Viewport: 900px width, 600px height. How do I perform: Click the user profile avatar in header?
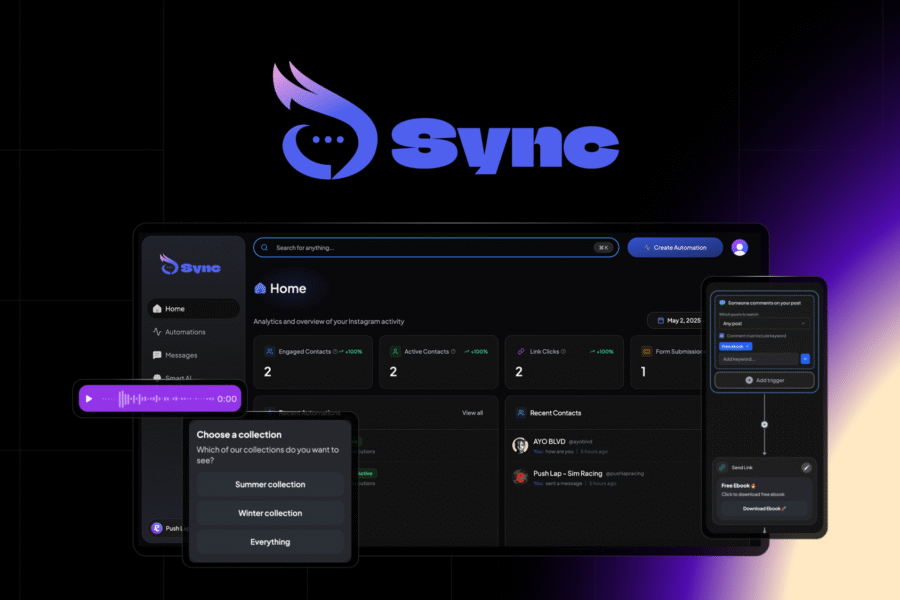739,247
